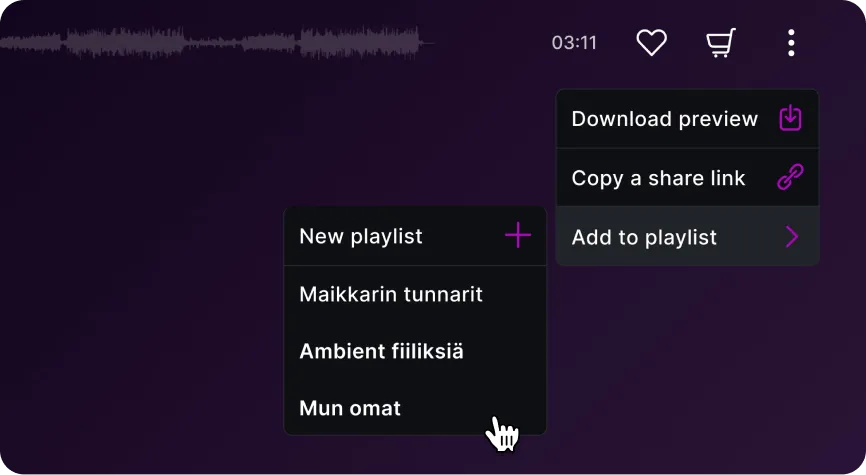The image size is (866, 475).
Task: Like the track with the heart icon
Action: point(652,43)
